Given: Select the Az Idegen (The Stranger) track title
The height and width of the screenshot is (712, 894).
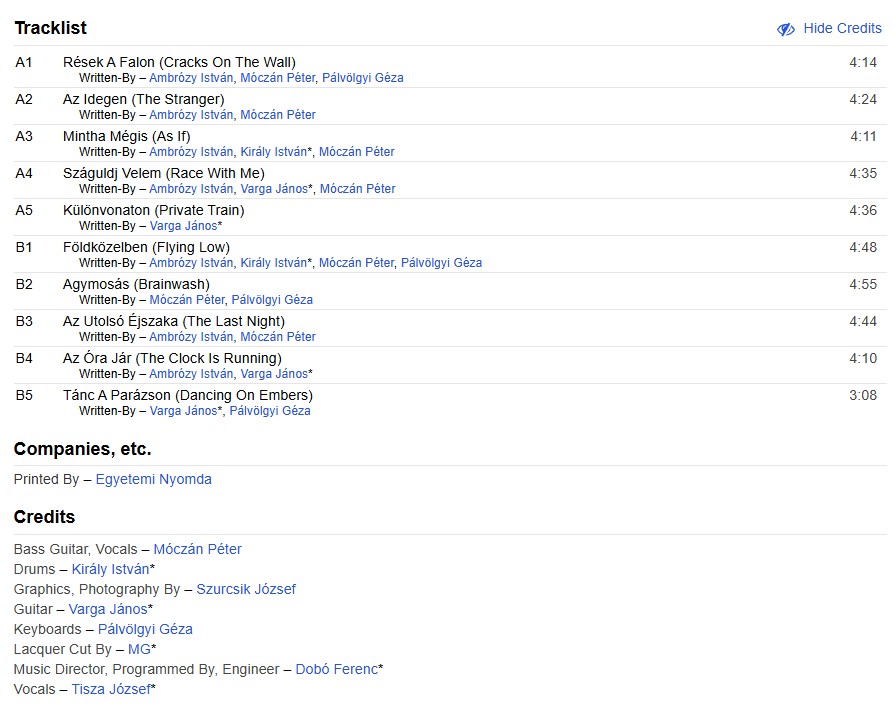Looking at the screenshot, I should click(x=143, y=99).
